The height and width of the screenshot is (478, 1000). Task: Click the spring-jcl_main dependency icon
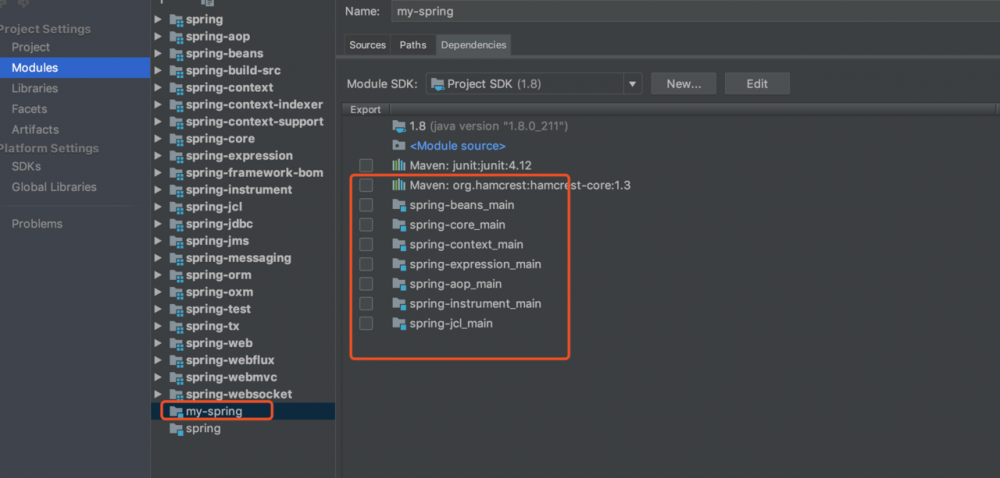tap(399, 324)
